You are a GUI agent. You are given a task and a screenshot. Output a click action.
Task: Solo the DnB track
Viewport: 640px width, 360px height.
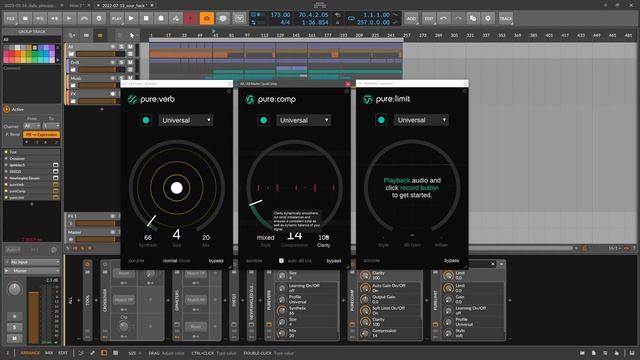tap(121, 62)
